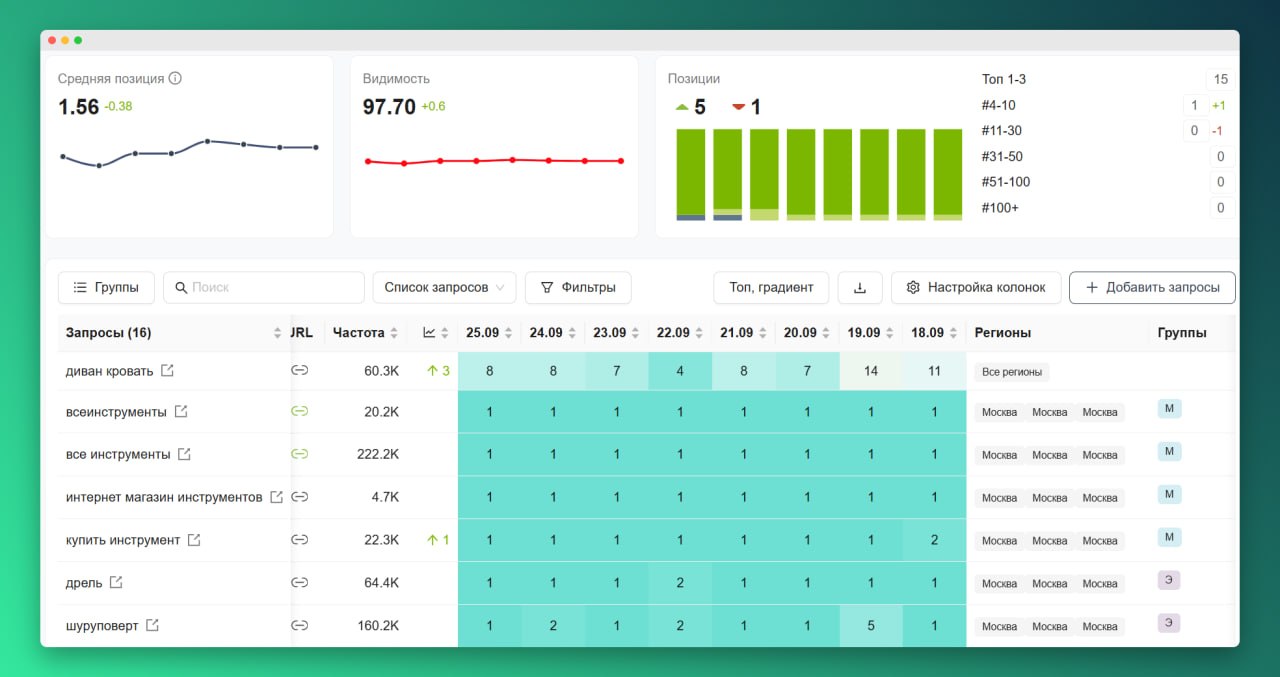Click frequency 222.2K in все инструменты row
Viewport: 1280px width, 677px height.
378,454
